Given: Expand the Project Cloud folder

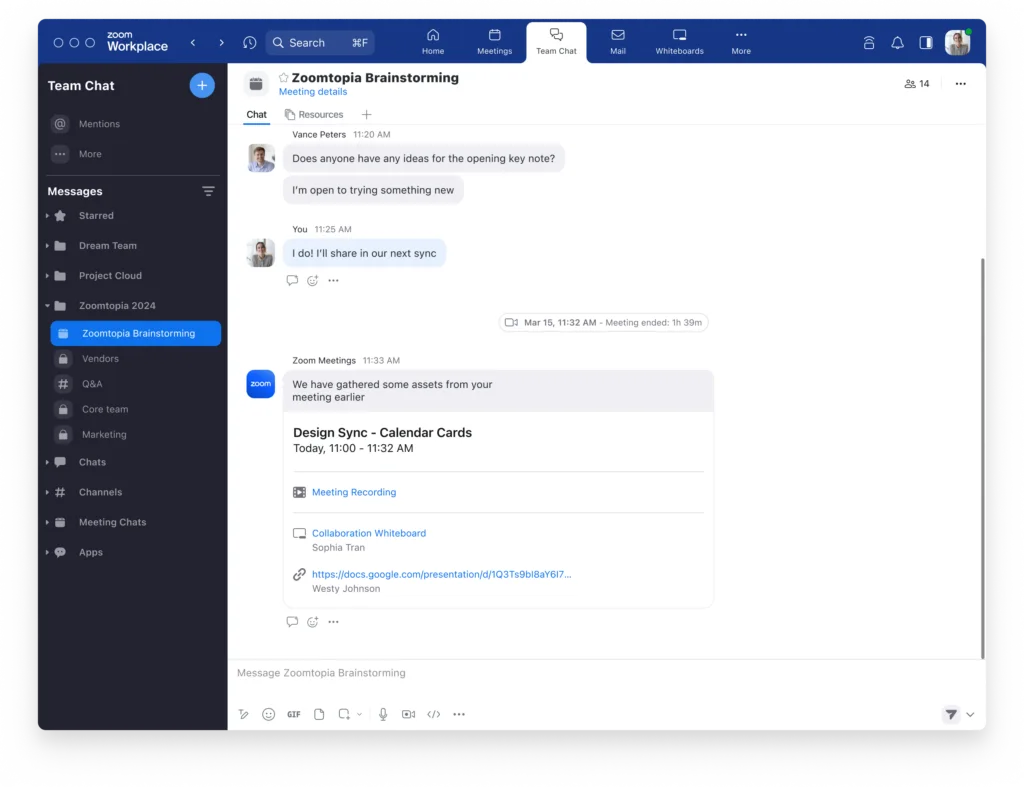Looking at the screenshot, I should (x=47, y=276).
